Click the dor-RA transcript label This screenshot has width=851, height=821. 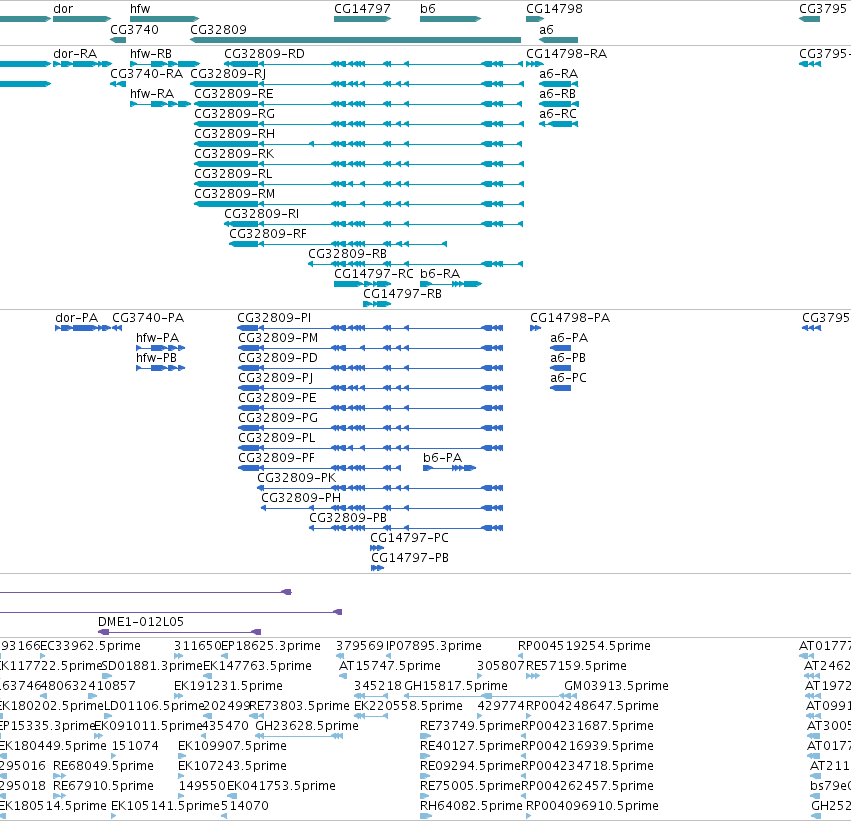pyautogui.click(x=75, y=54)
